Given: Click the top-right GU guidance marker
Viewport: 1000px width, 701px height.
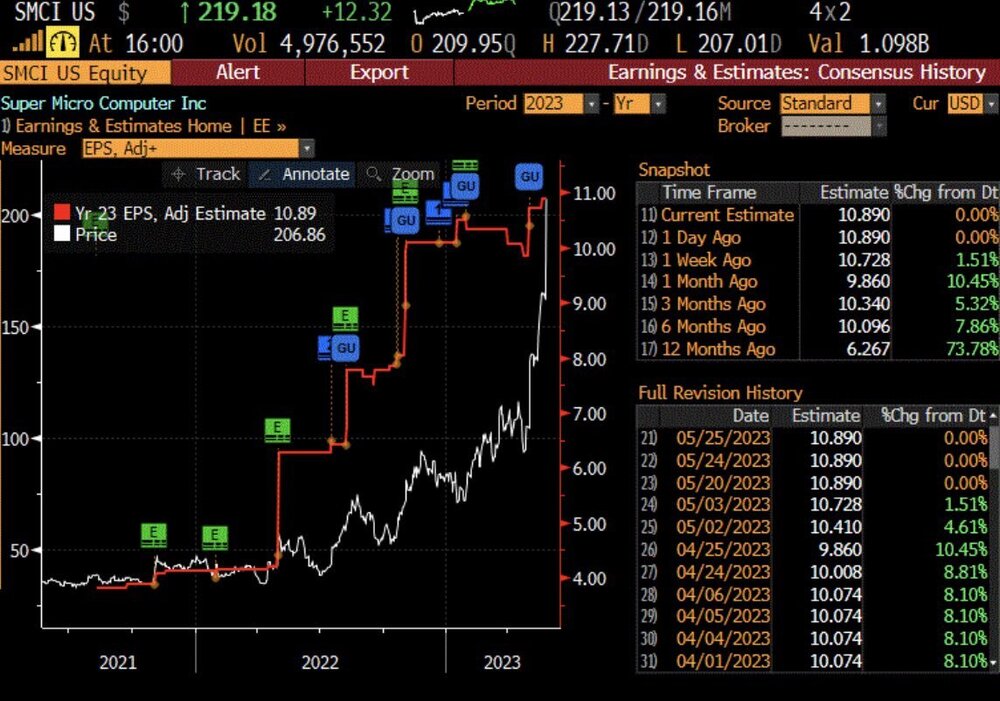Looking at the screenshot, I should [x=529, y=177].
